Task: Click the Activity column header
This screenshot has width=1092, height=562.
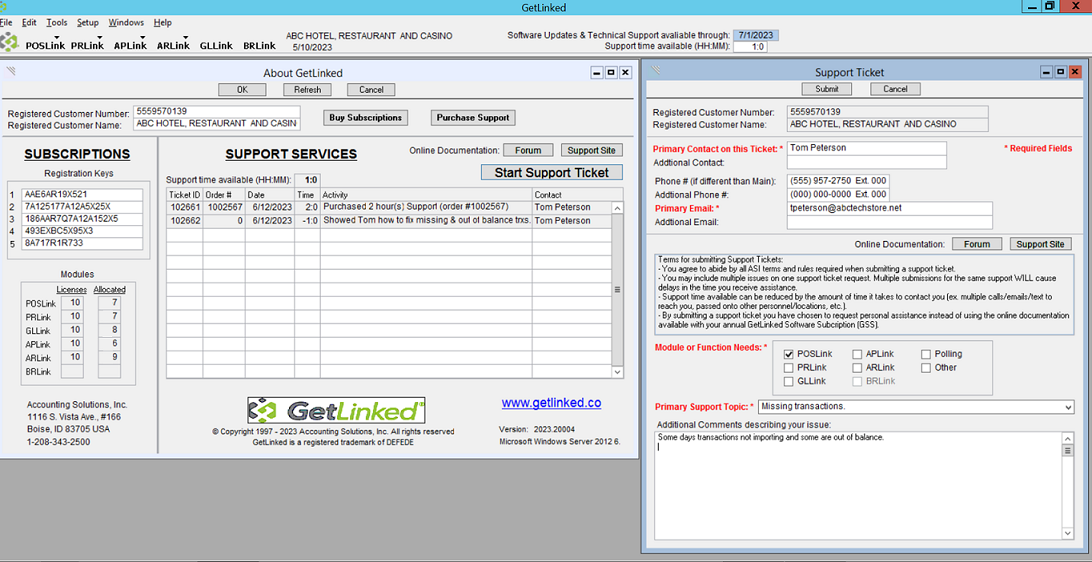Action: coord(426,195)
